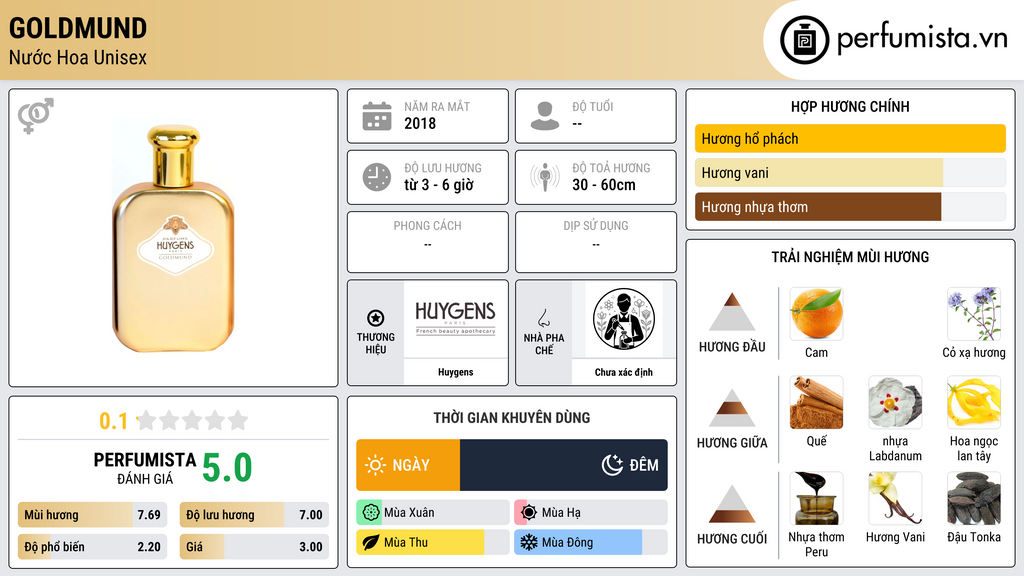Click the perfumista.vn perfume bottle logo icon
Viewport: 1024px width, 576px height.
(x=804, y=40)
